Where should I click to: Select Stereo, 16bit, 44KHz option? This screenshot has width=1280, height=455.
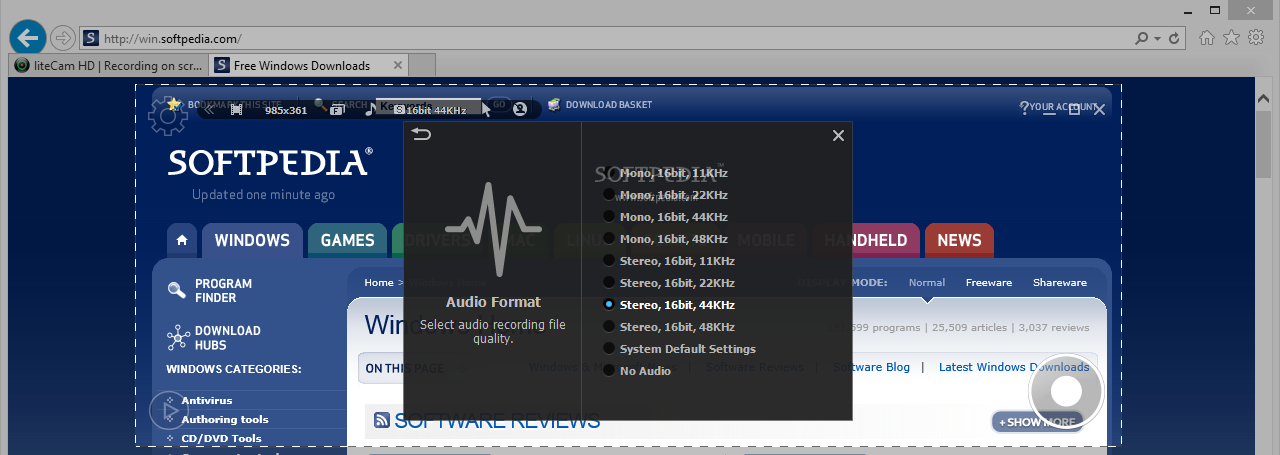[669, 305]
